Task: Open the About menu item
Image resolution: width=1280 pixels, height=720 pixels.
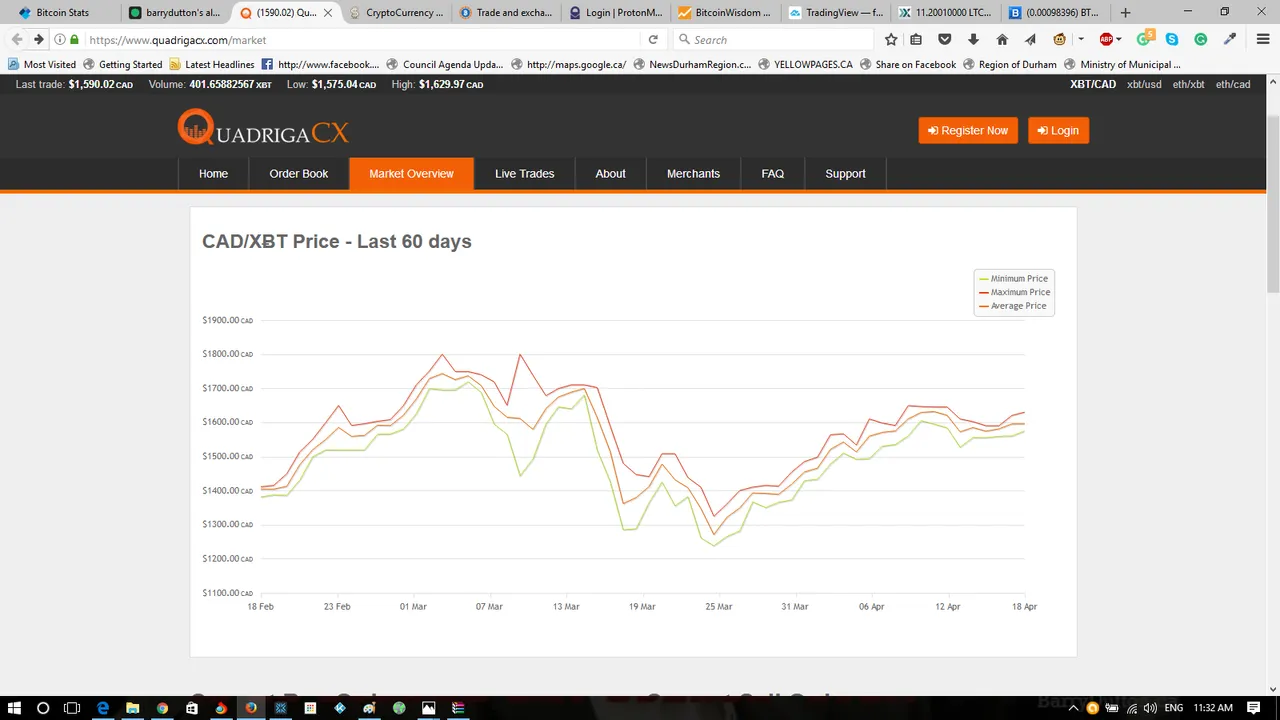Action: [x=610, y=174]
